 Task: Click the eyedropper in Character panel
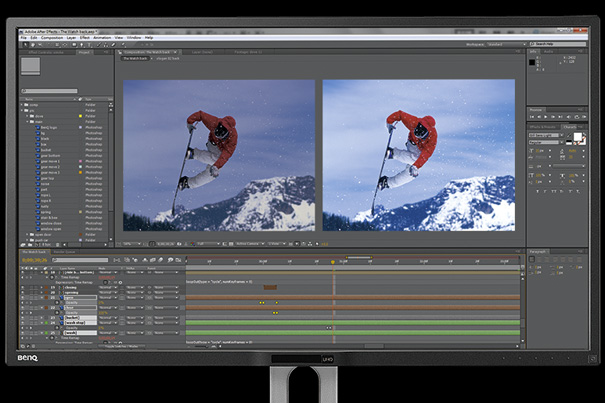569,135
